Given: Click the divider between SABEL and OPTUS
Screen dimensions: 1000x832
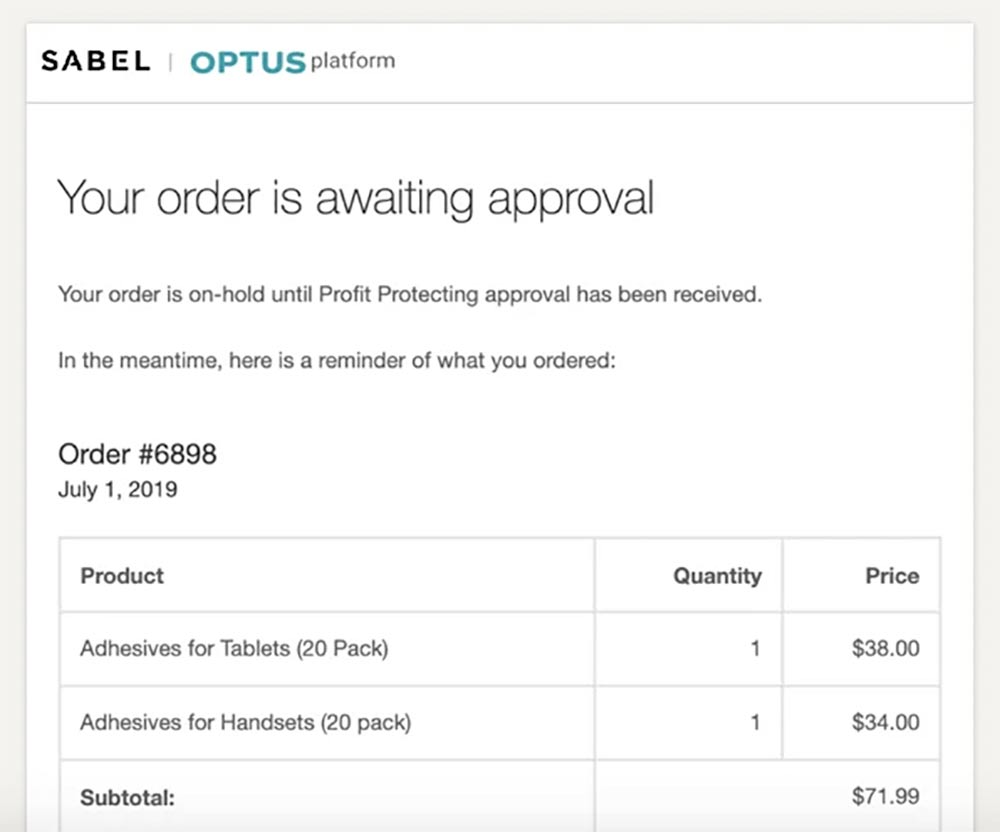Looking at the screenshot, I should click(x=170, y=62).
